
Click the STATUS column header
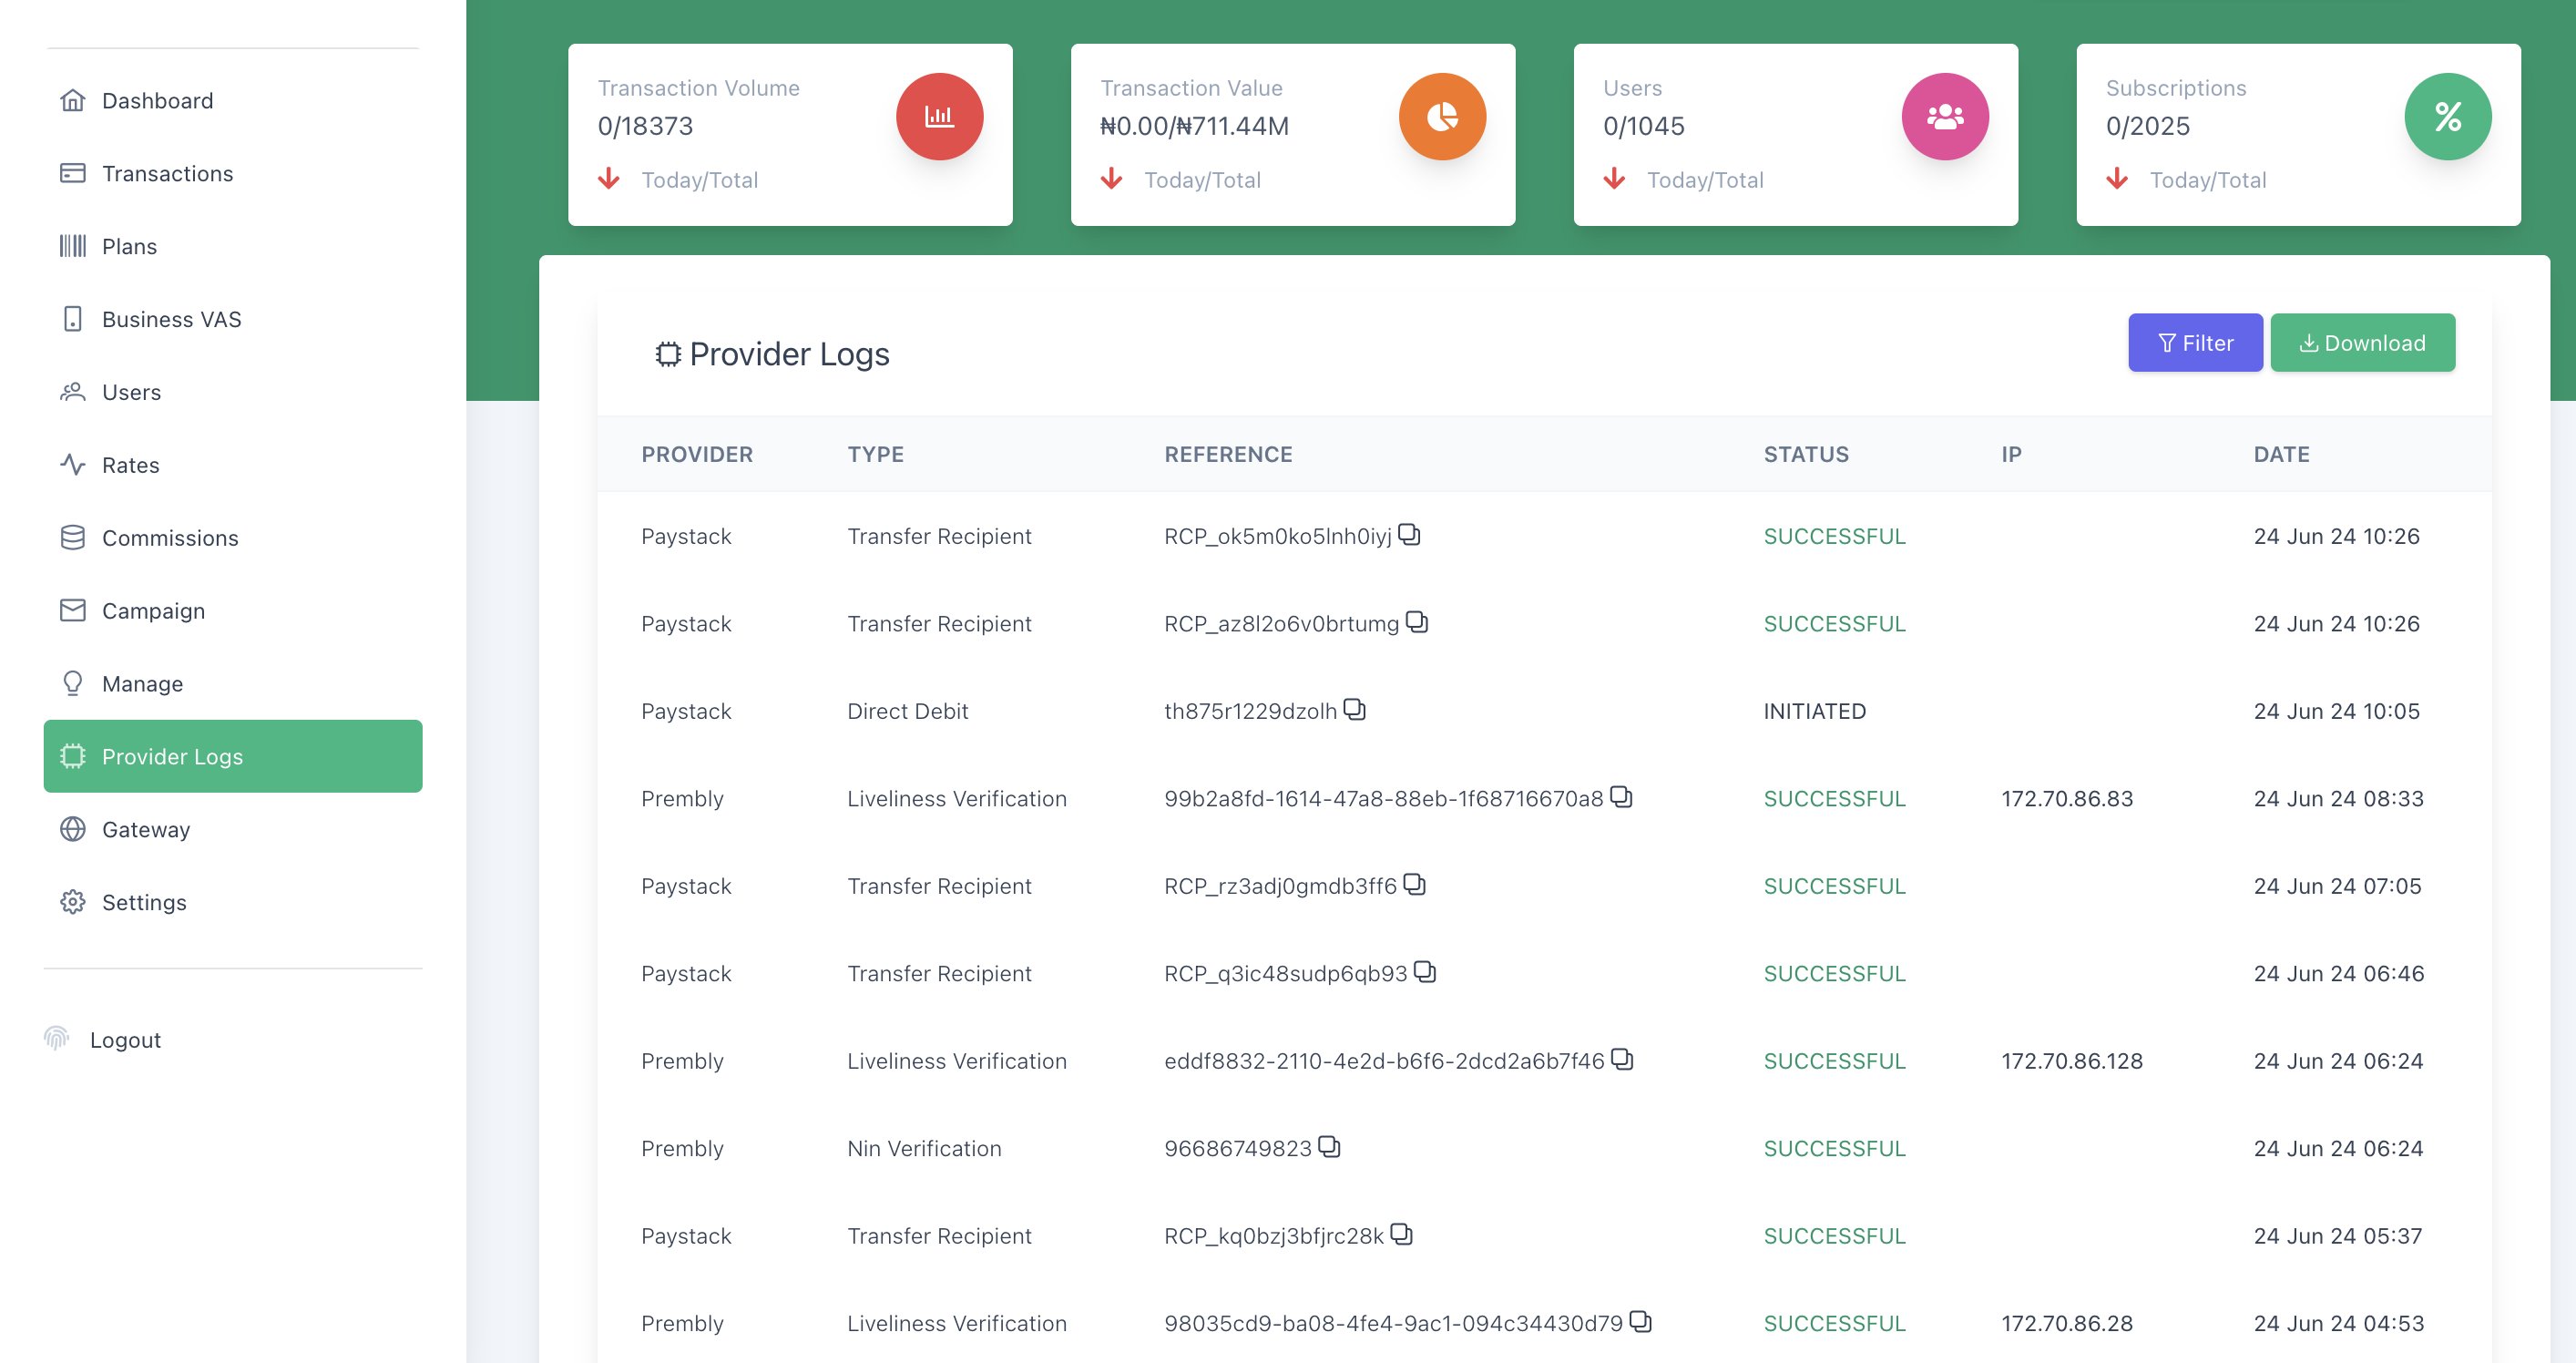(x=1806, y=454)
